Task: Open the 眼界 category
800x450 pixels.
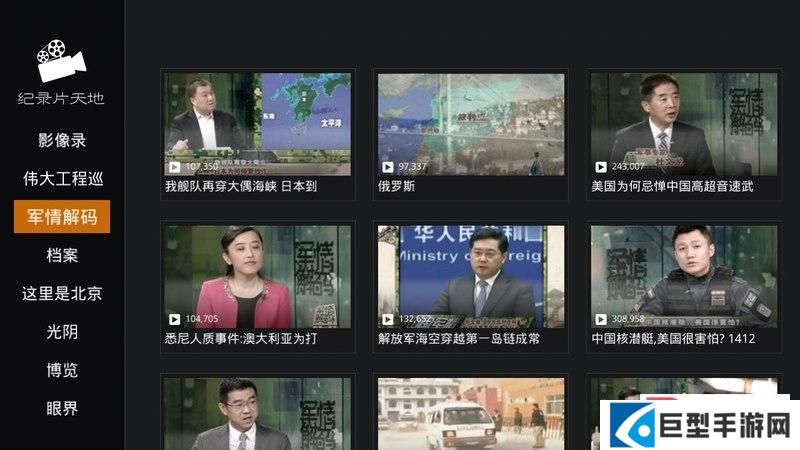Action: (x=62, y=408)
